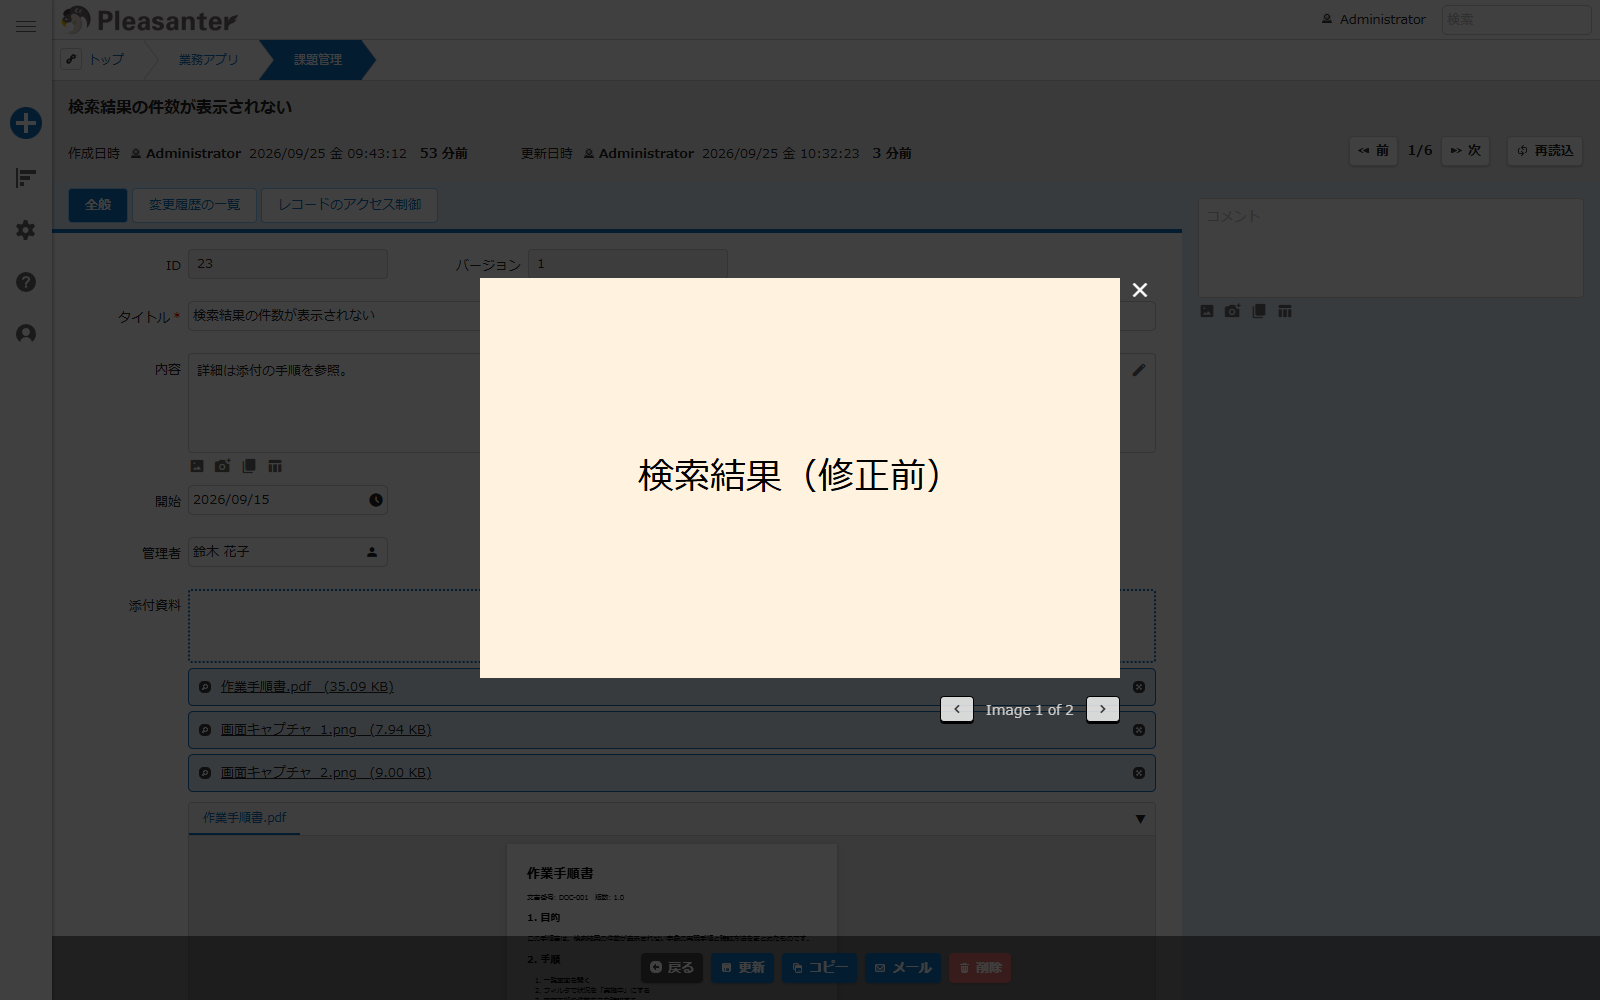
Task: Open the view mode sidebar icon
Action: 26,178
